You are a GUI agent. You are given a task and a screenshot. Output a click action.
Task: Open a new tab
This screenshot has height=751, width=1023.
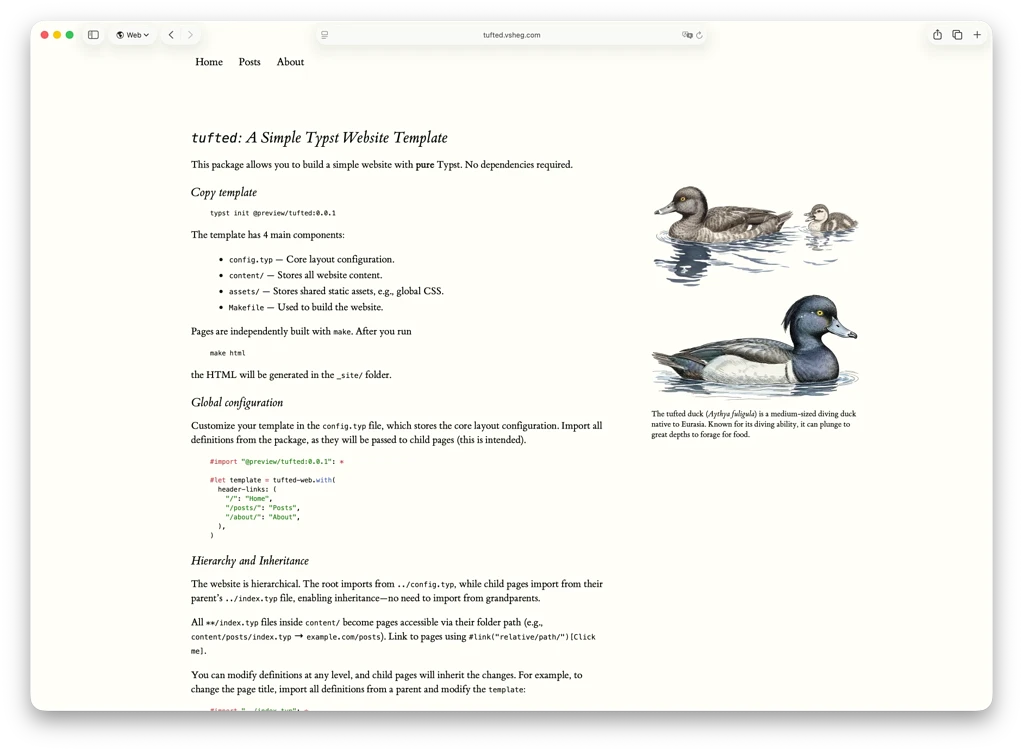(x=977, y=35)
